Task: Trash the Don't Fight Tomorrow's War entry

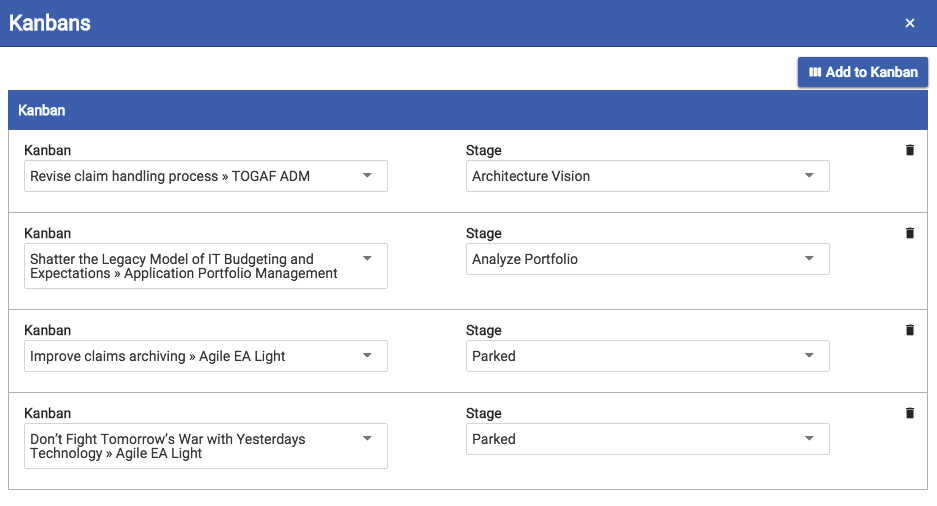Action: 910,413
